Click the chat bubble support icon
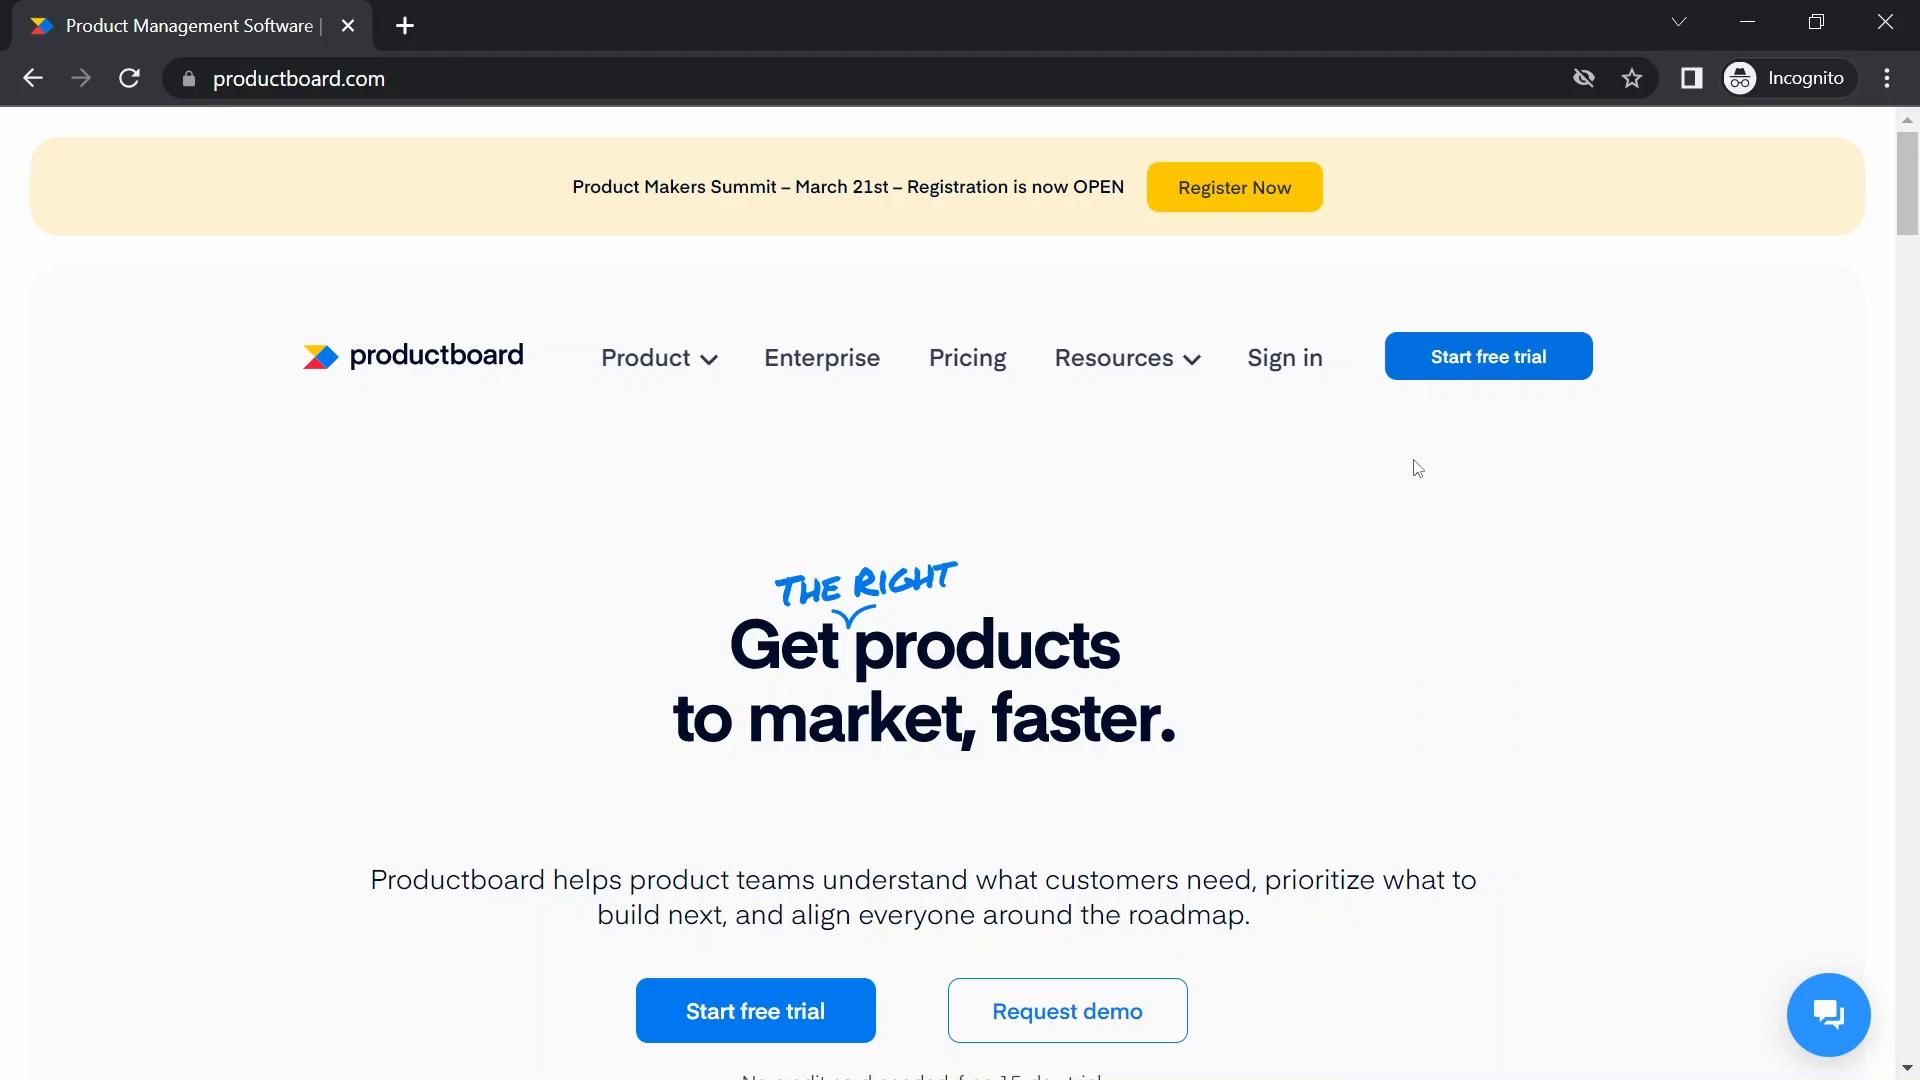This screenshot has width=1920, height=1080. (1829, 1014)
